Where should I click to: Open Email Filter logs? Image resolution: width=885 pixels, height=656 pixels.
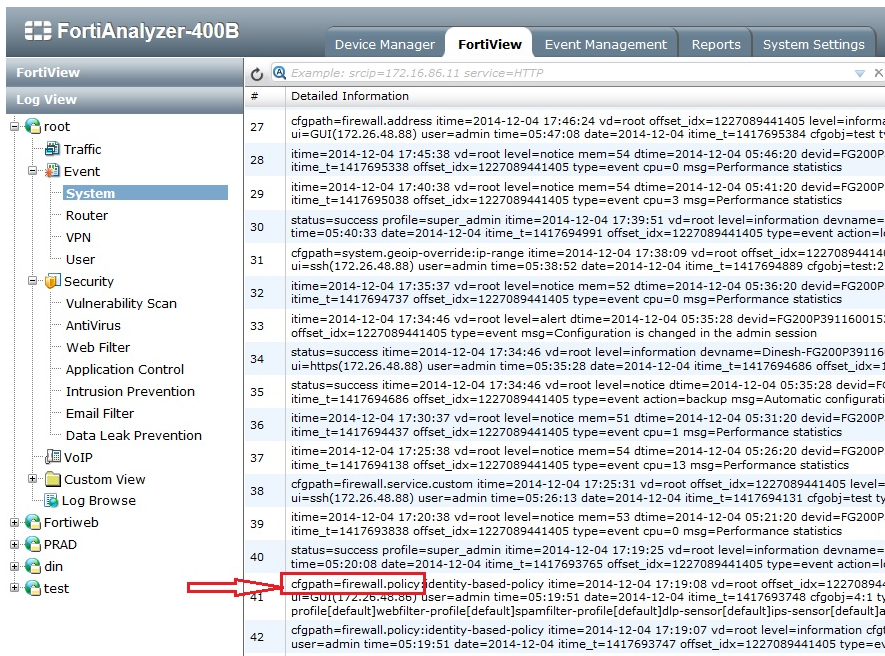coord(100,413)
